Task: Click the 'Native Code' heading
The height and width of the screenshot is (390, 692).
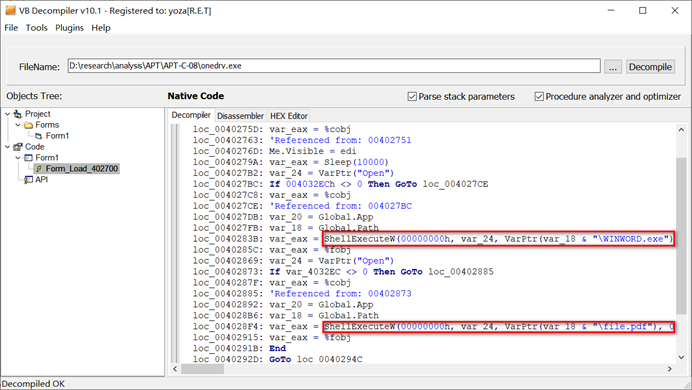Action: 196,96
